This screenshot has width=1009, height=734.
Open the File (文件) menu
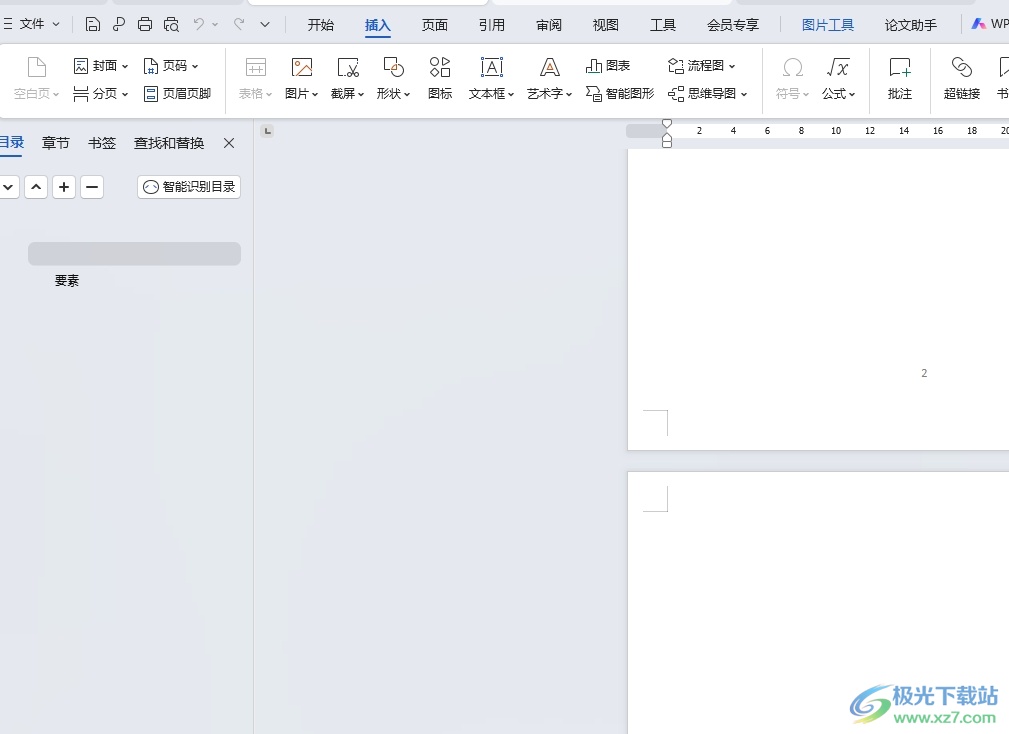point(32,24)
